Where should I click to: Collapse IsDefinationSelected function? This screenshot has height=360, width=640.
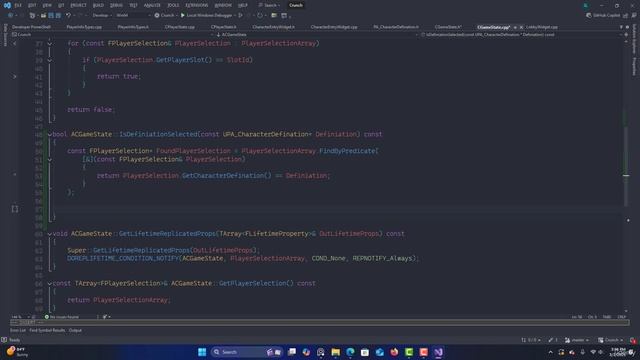(x=49, y=134)
